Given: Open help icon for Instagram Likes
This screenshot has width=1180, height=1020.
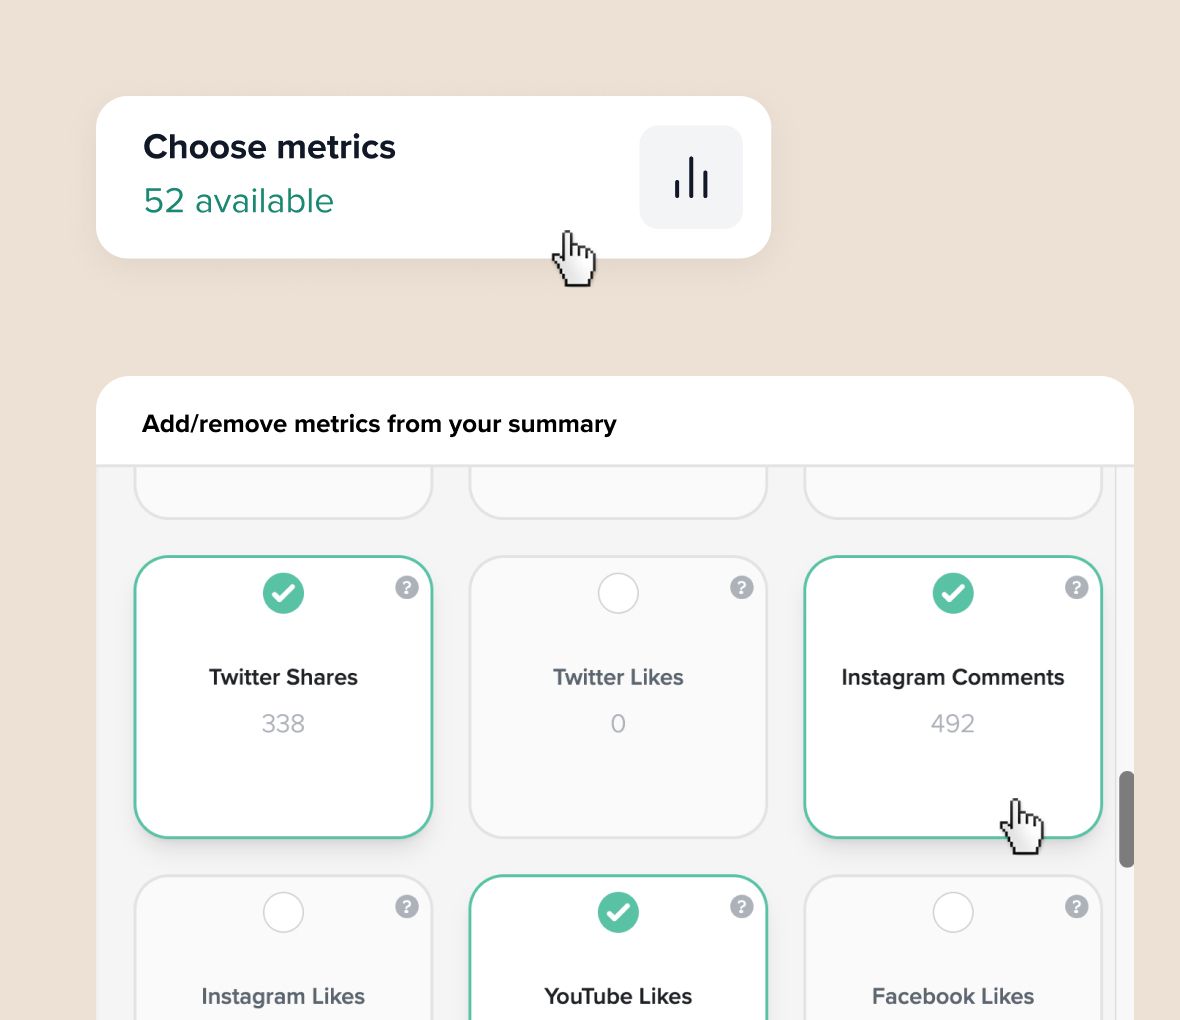Looking at the screenshot, I should [407, 906].
